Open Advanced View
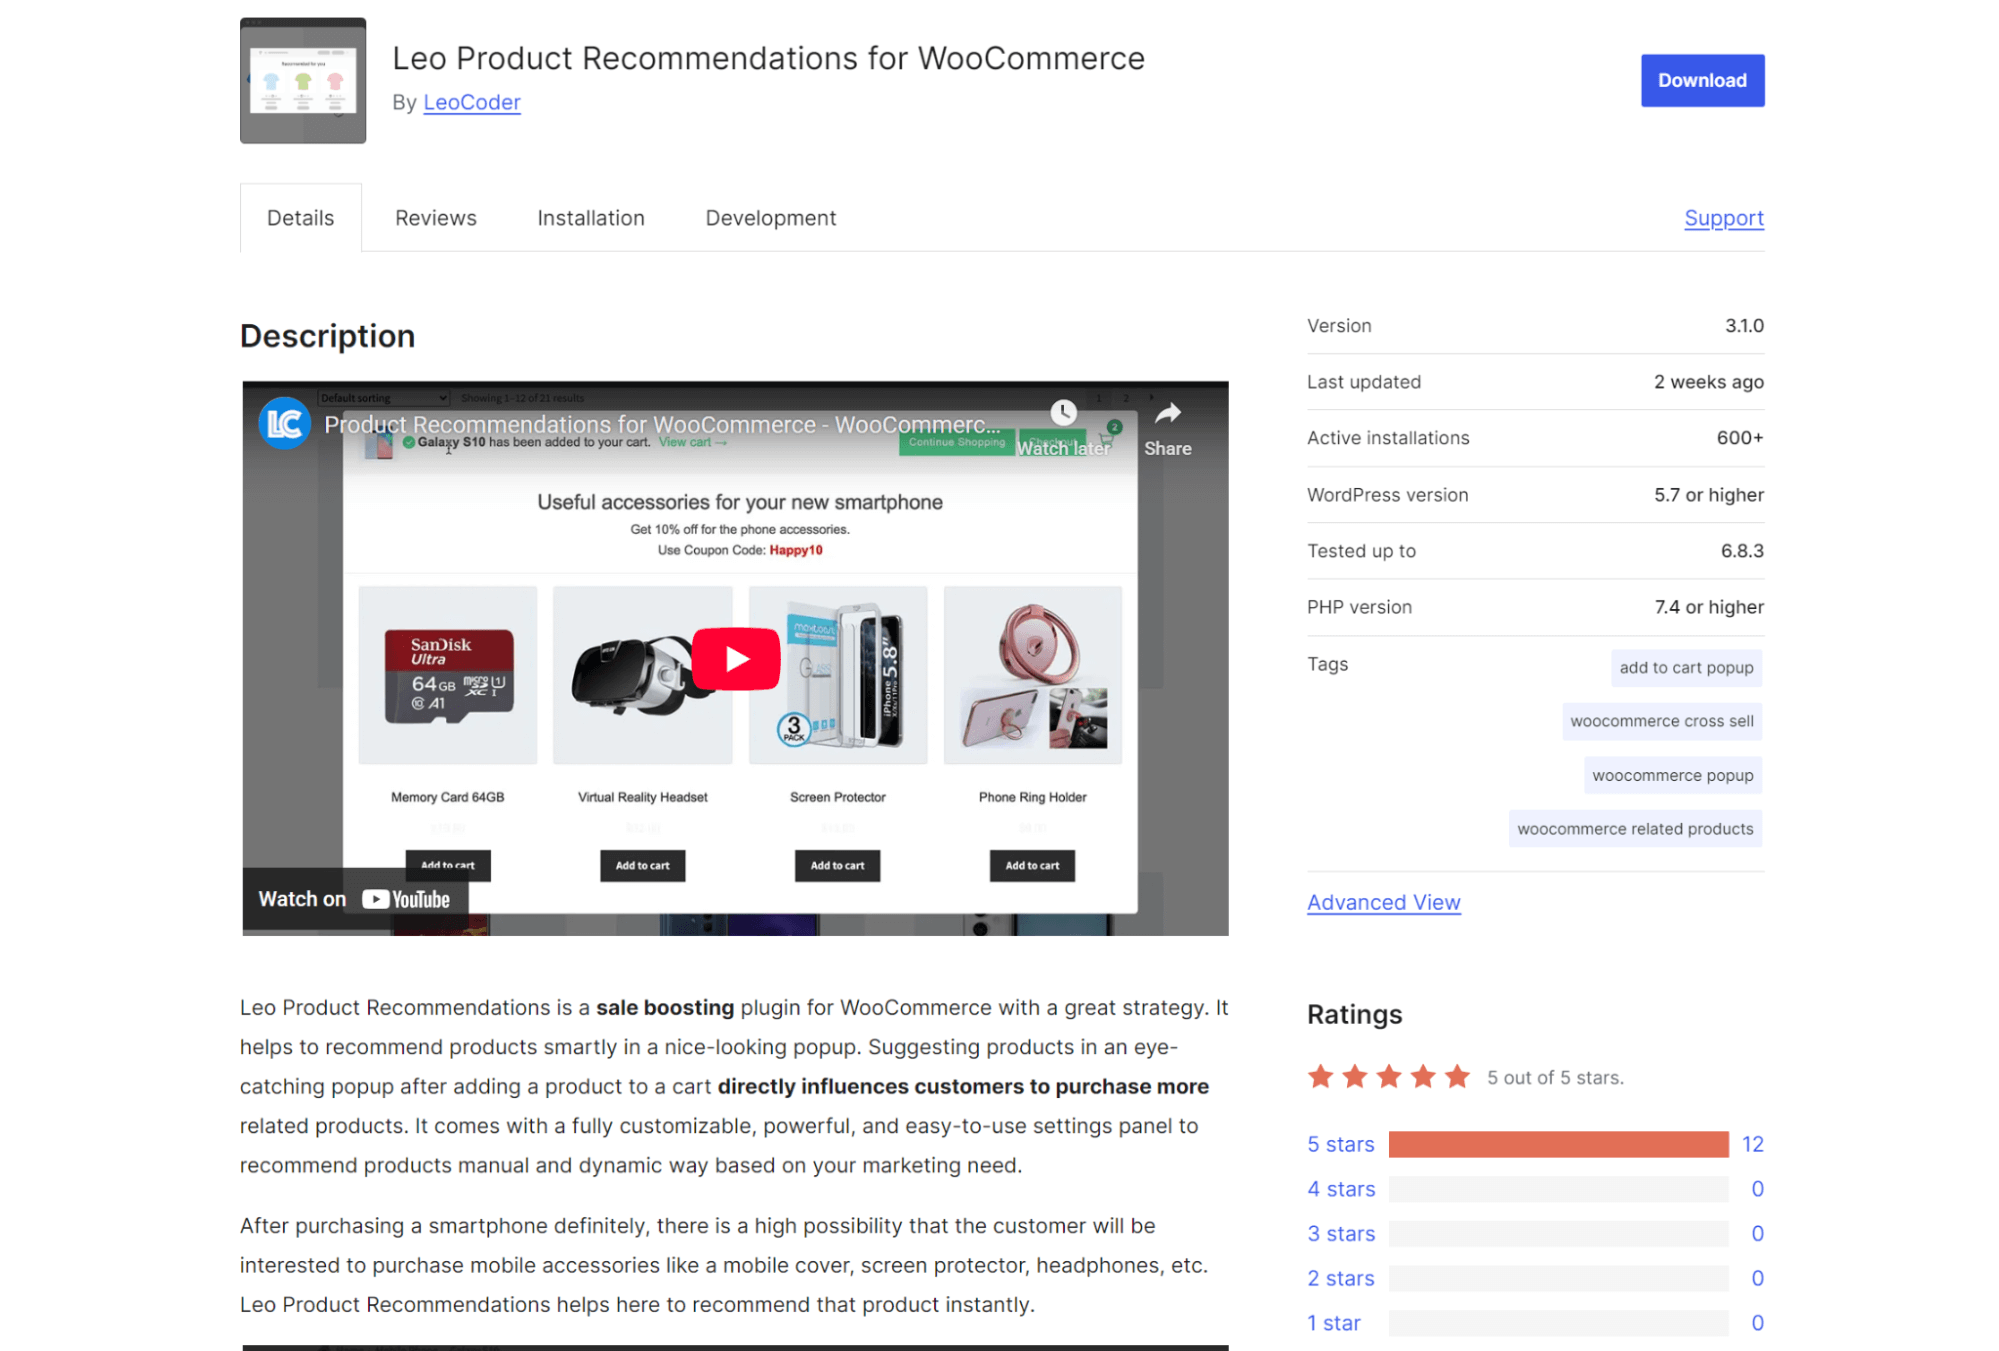Screen dimensions: 1999x1351 (x=1383, y=902)
